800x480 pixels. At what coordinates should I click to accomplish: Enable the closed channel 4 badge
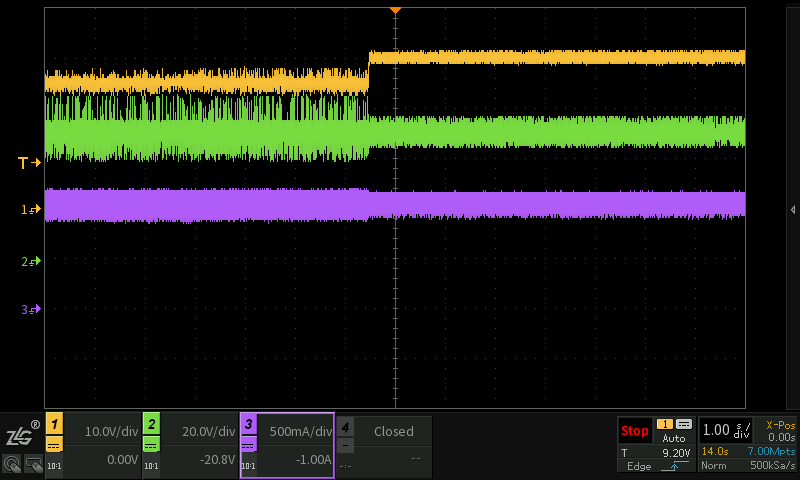click(345, 427)
